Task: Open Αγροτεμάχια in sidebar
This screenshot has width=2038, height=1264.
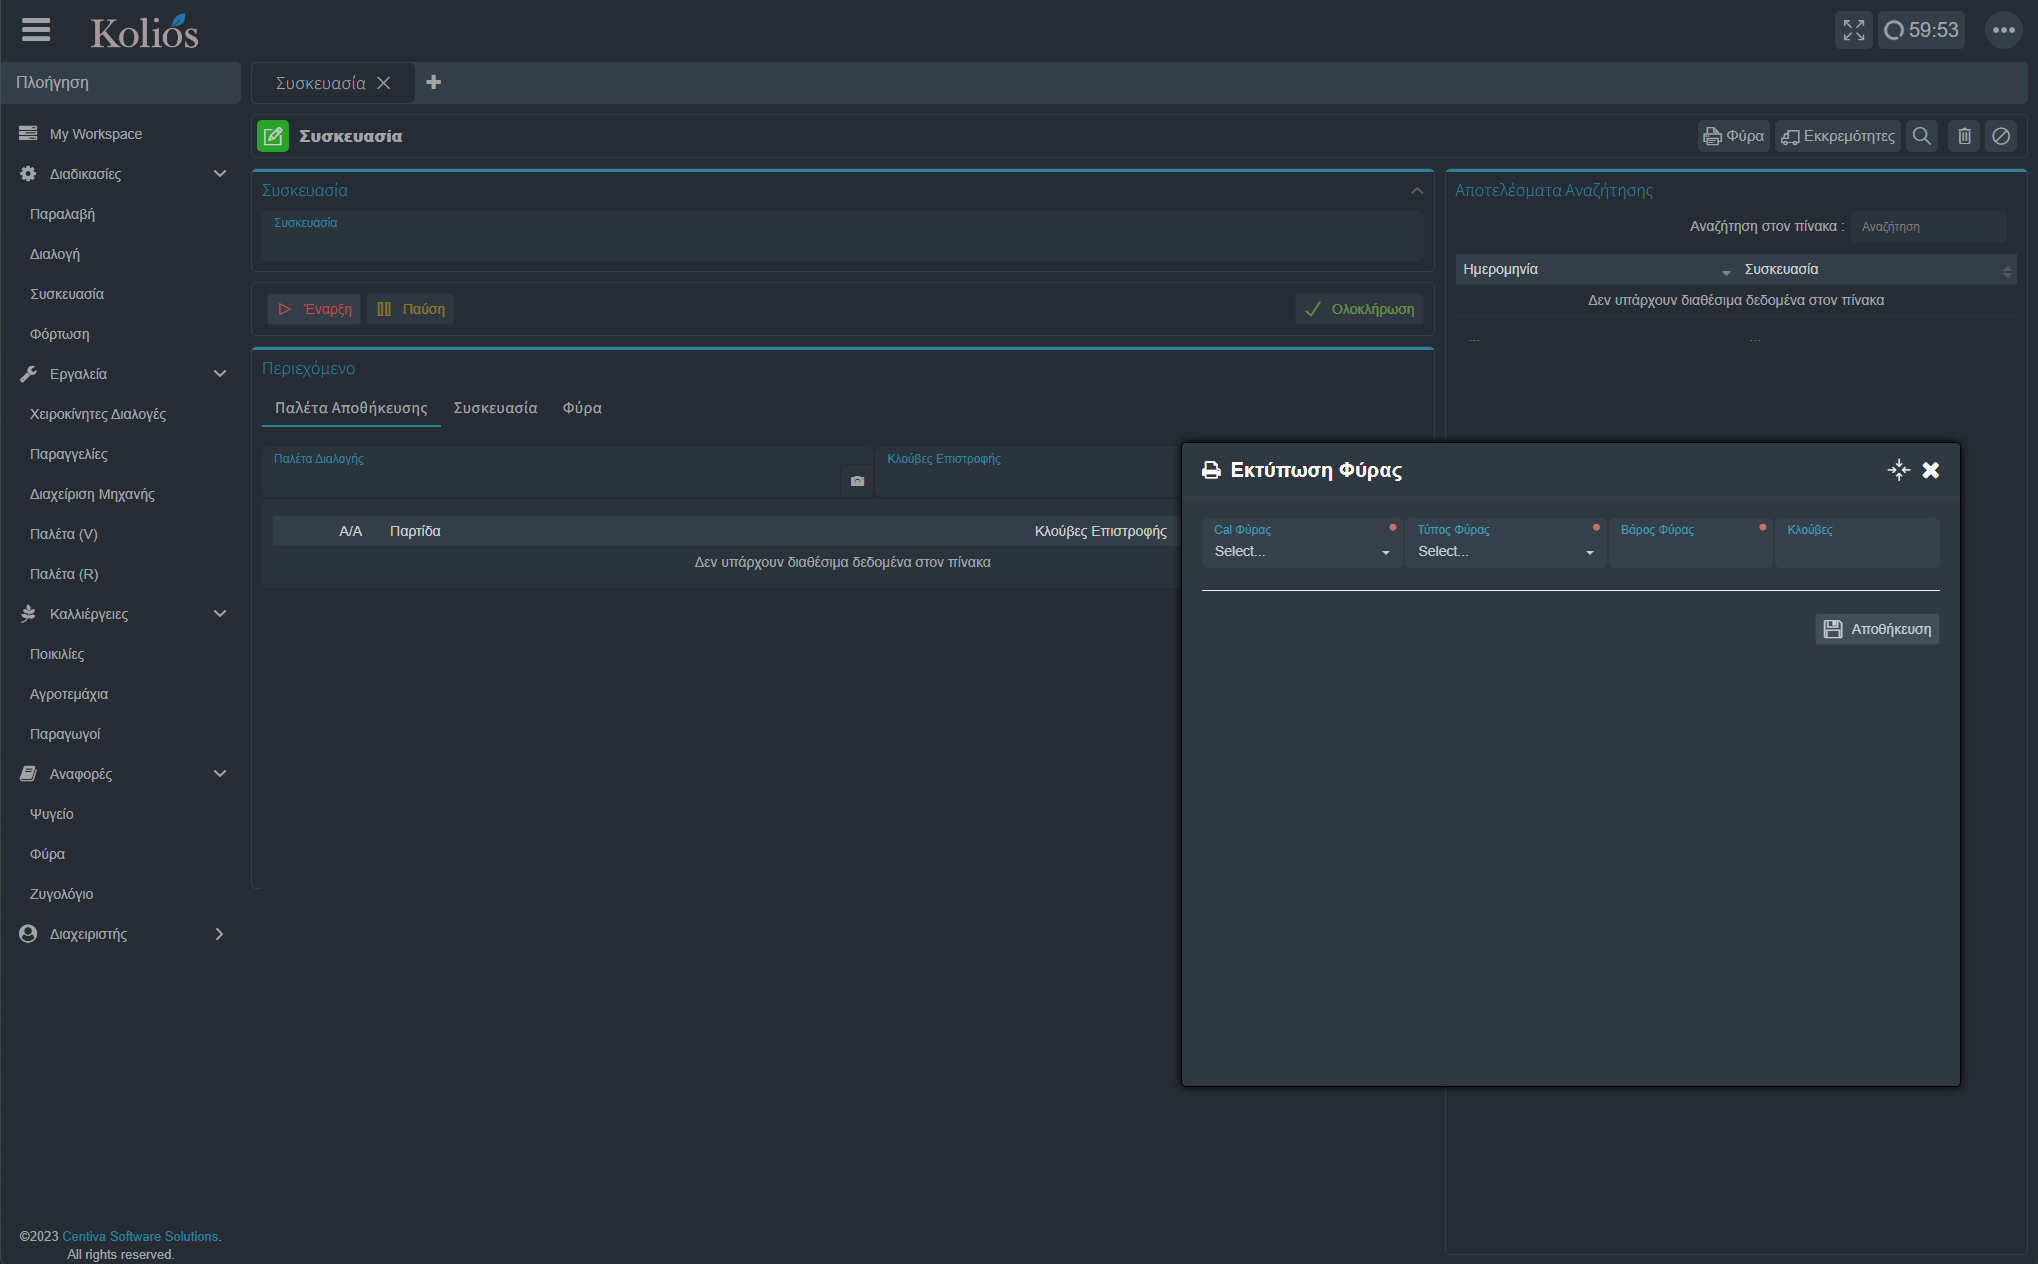Action: pos(69,694)
